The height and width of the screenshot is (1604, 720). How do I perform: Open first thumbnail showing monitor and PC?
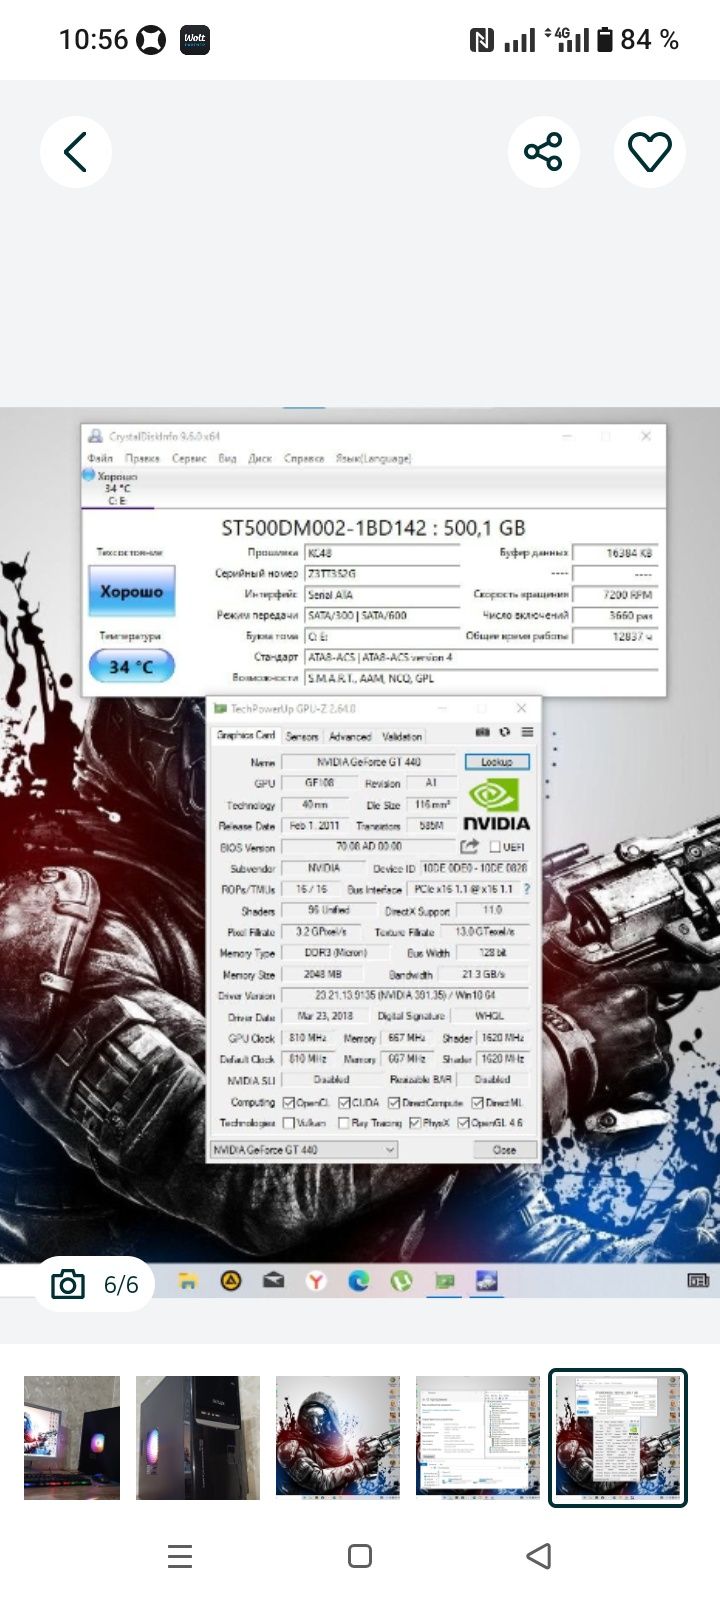coord(72,1438)
